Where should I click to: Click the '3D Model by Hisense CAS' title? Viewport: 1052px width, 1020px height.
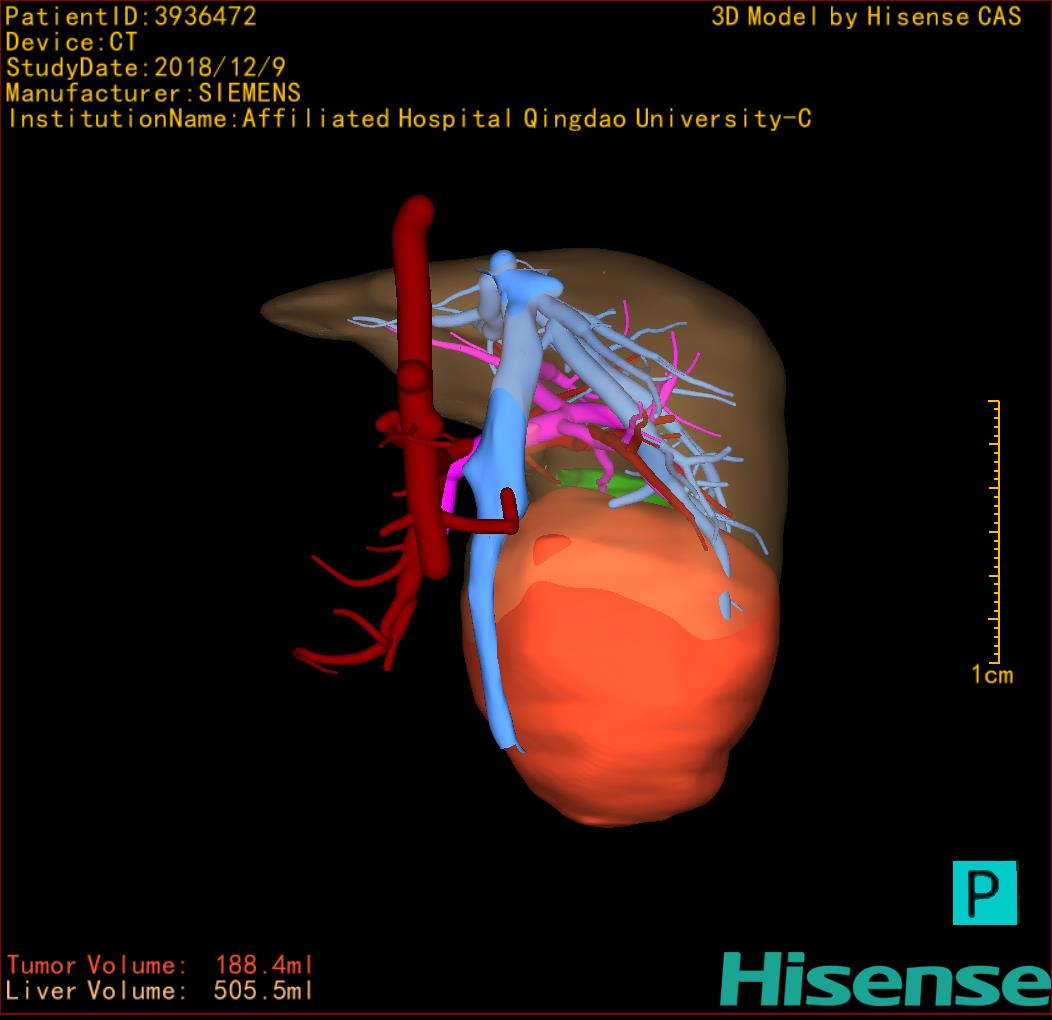866,17
